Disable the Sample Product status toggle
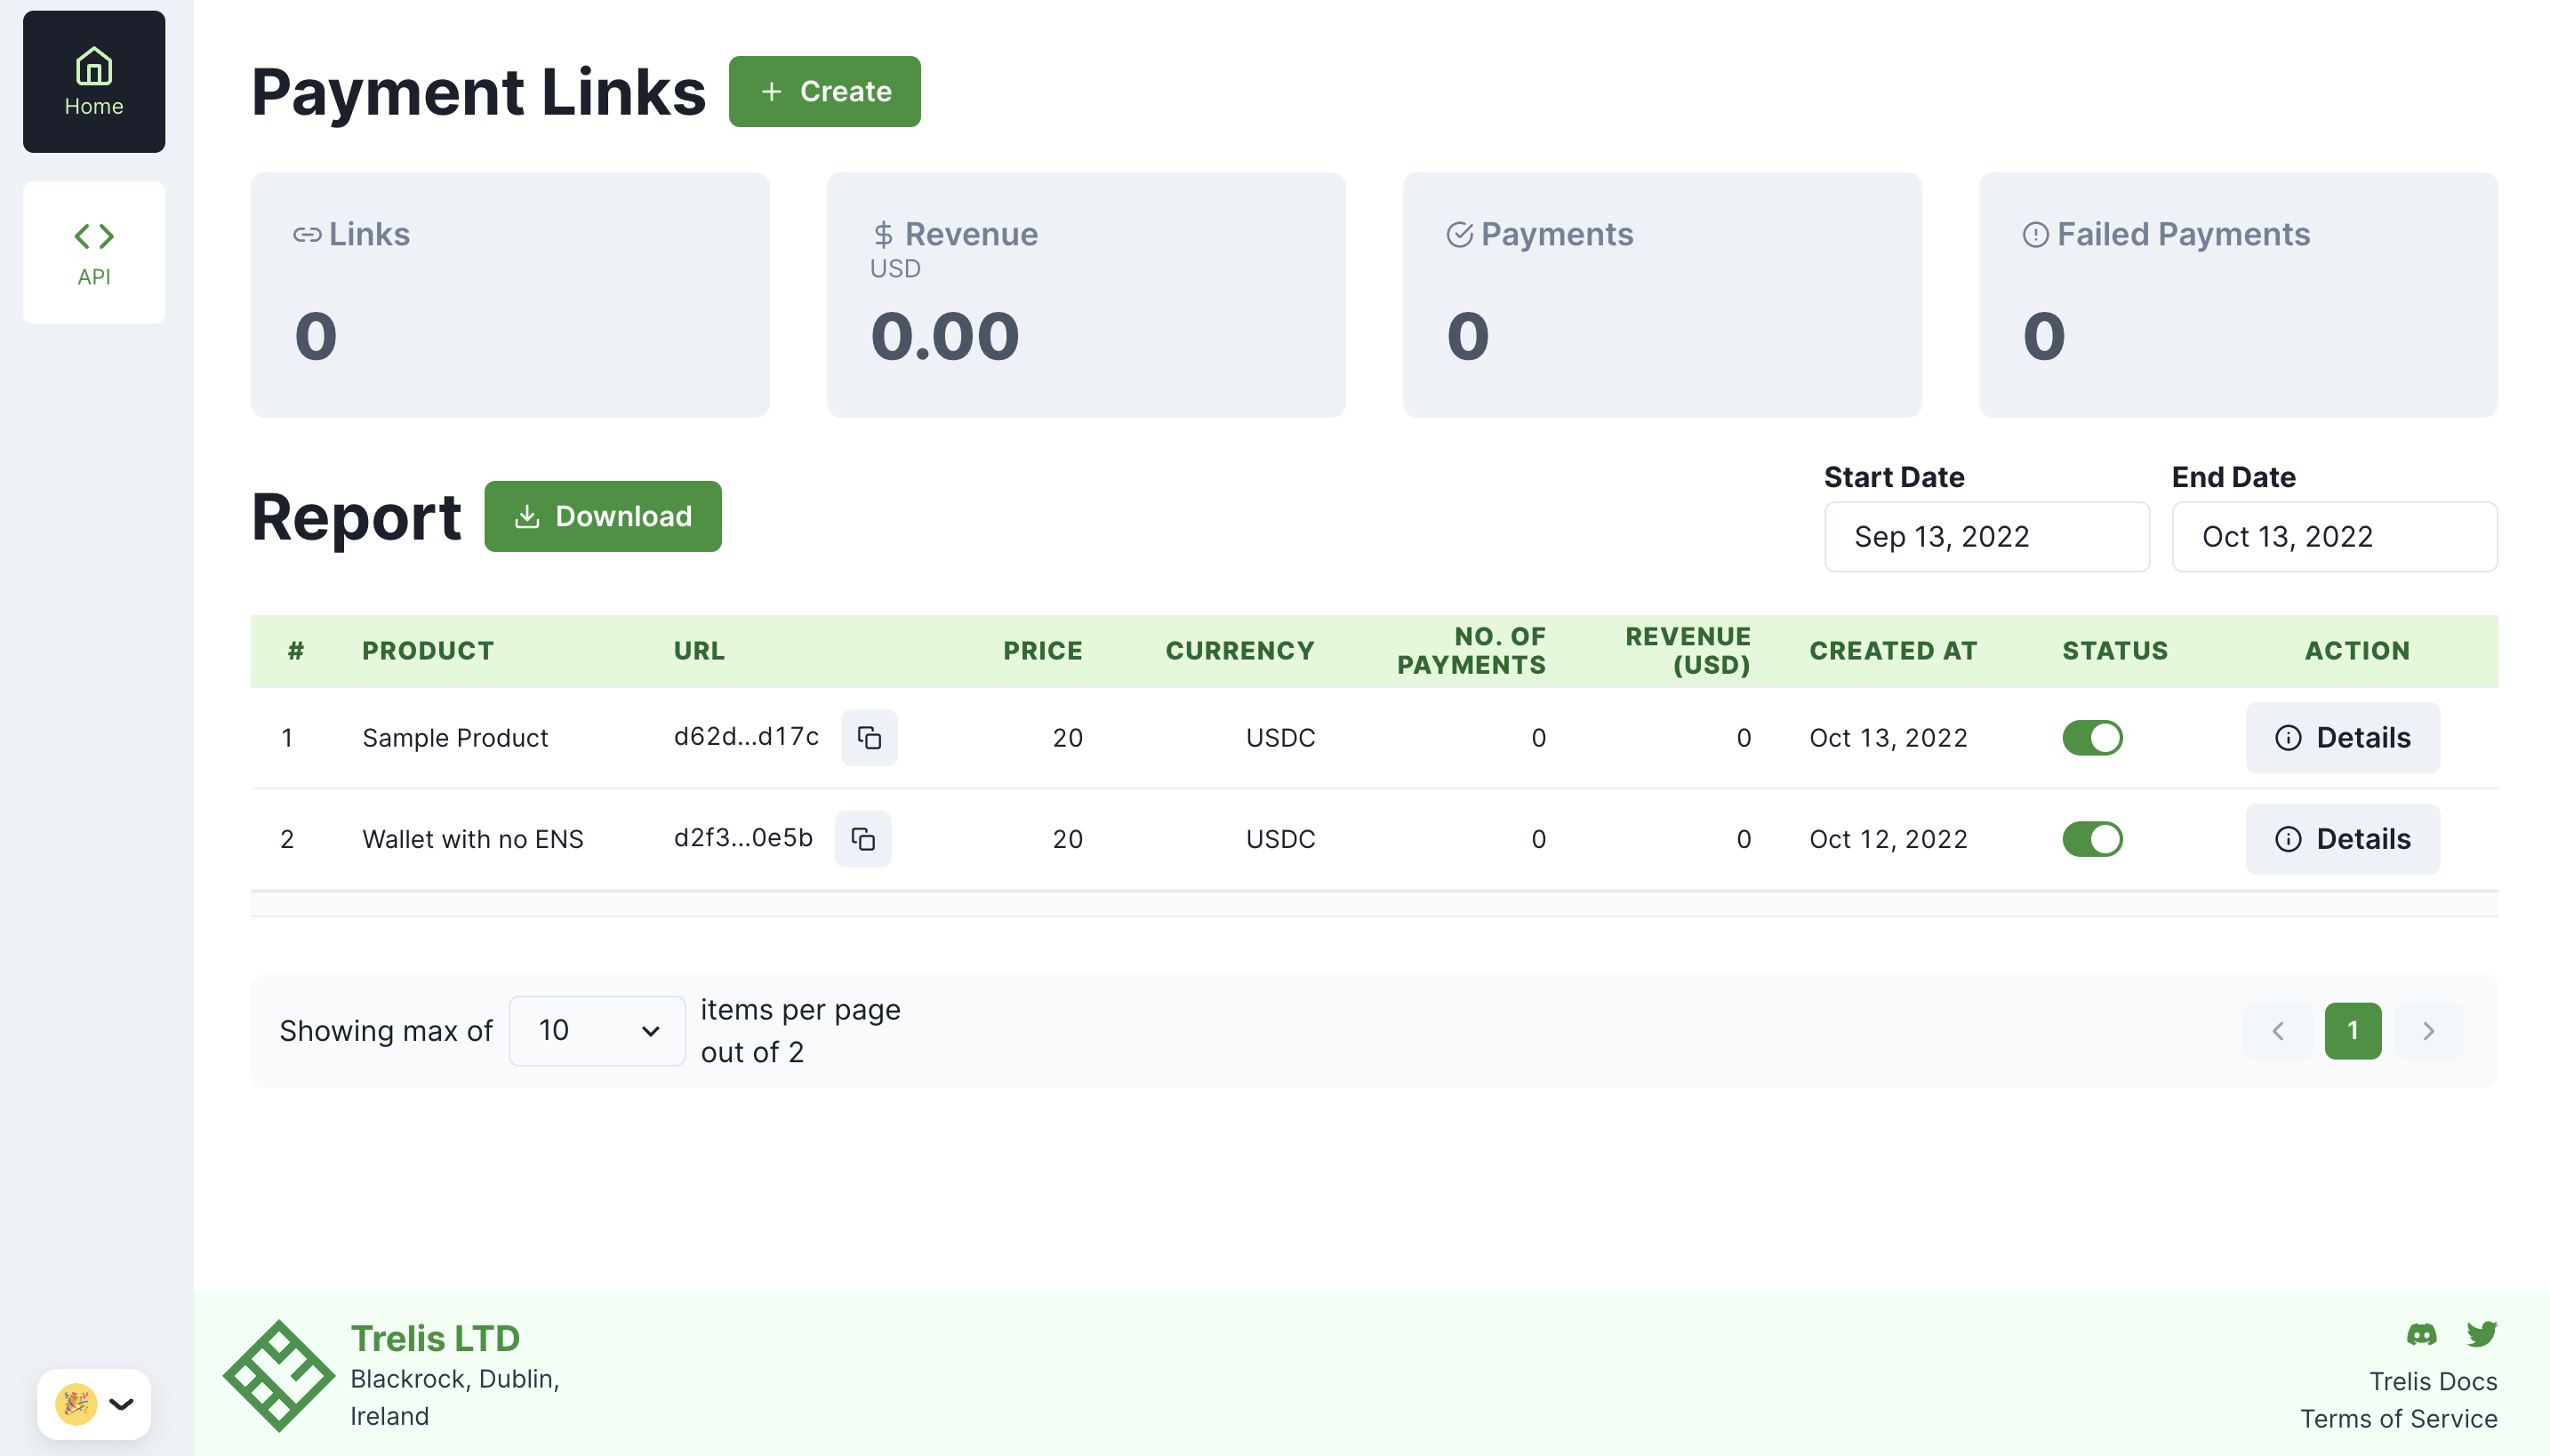Screen dimensions: 2550x1456 click(x=2091, y=738)
